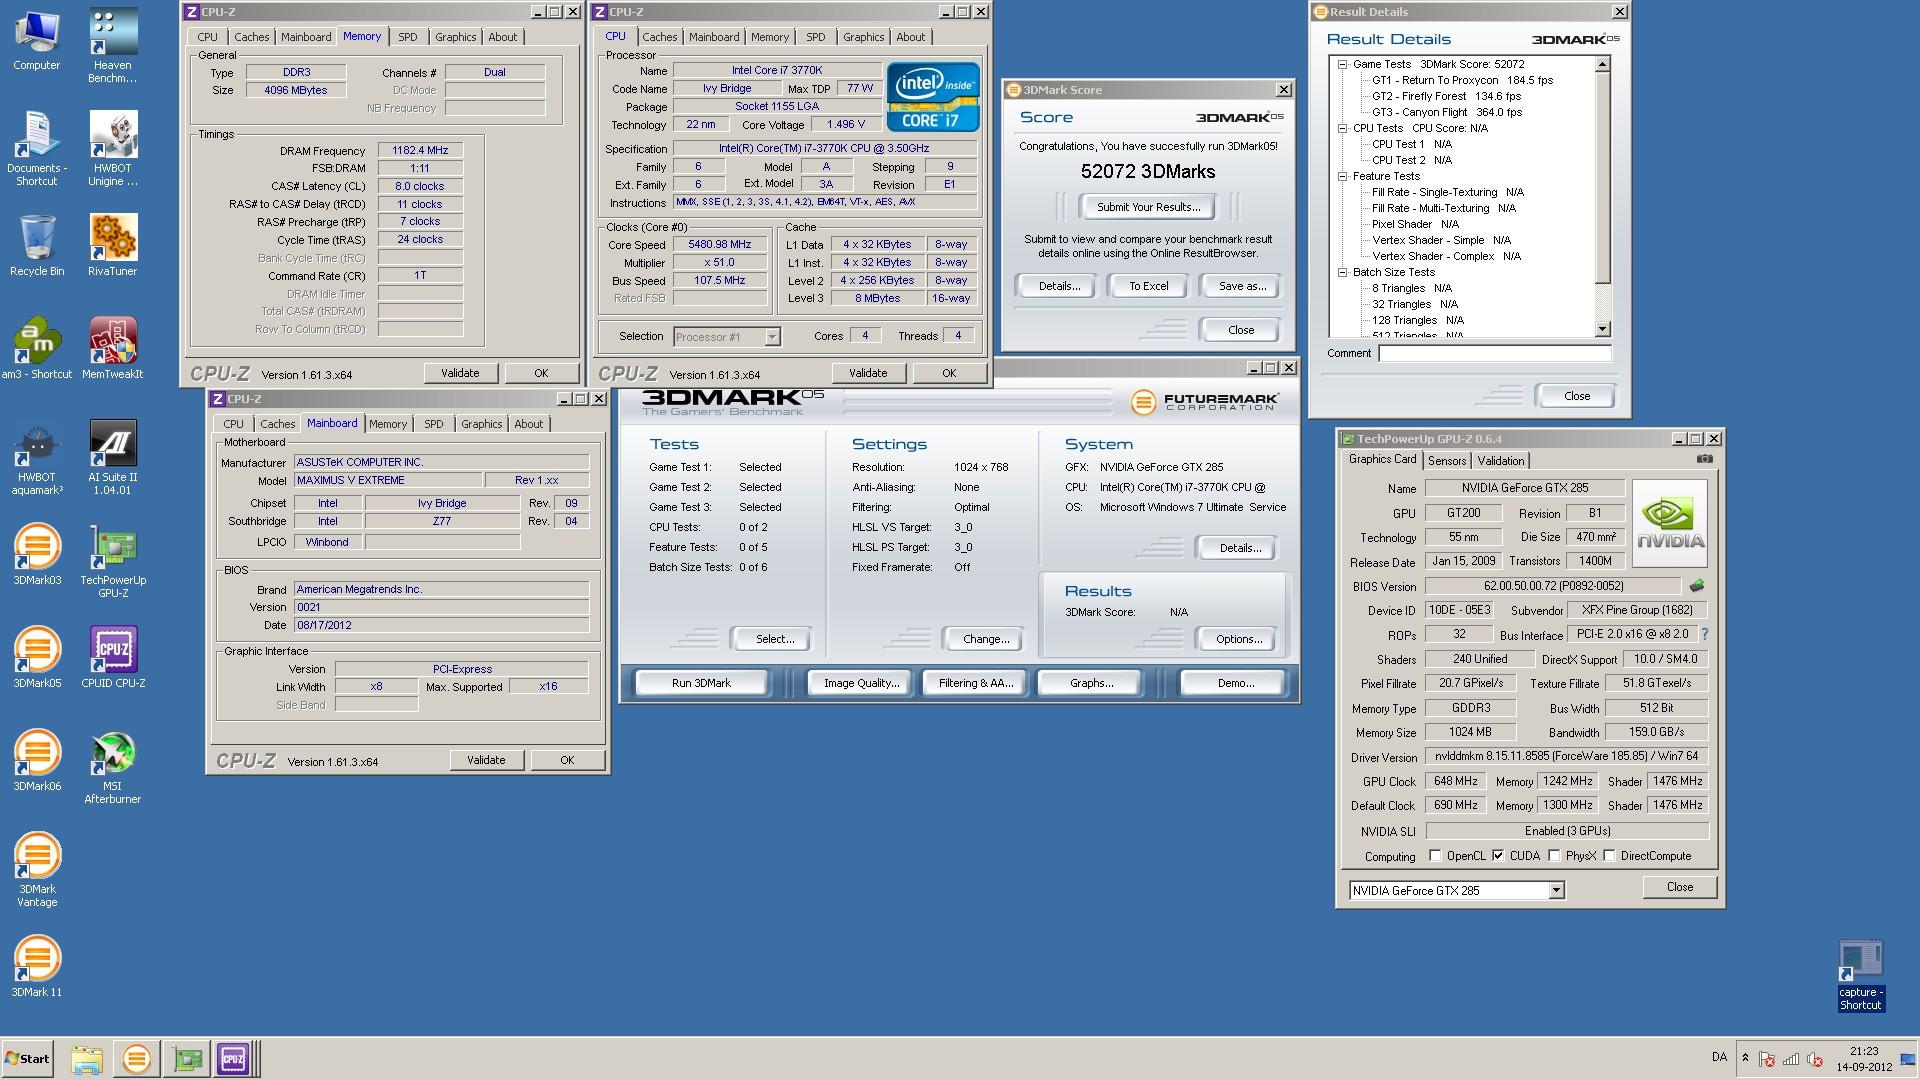Switch to the CPU-Z taskbar item

click(x=233, y=1059)
